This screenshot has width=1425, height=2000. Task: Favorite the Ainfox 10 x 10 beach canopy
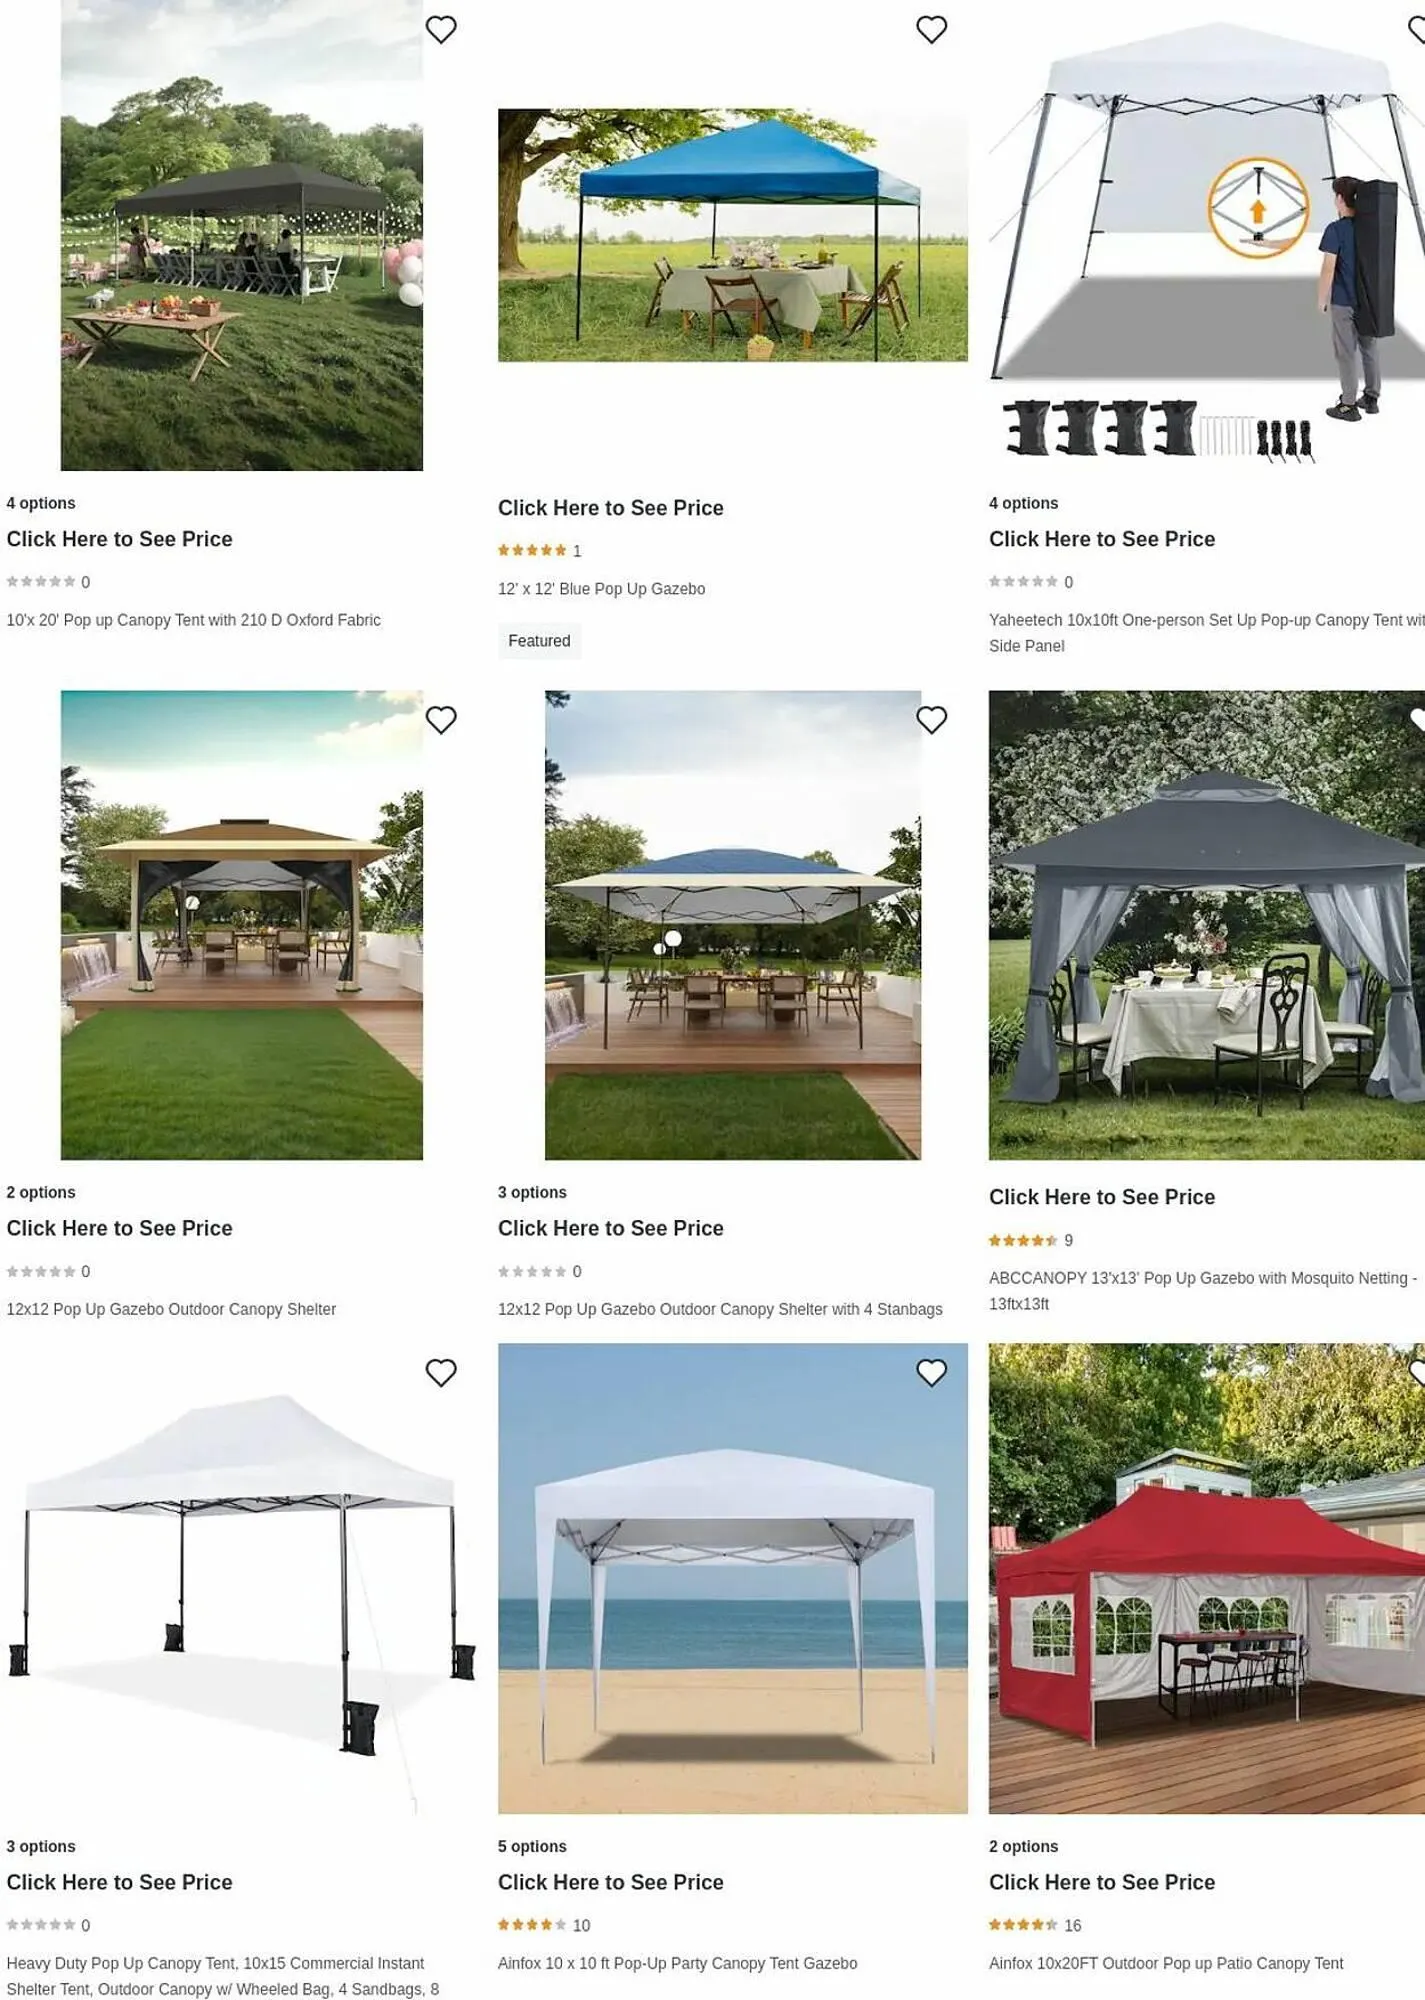click(x=931, y=1372)
